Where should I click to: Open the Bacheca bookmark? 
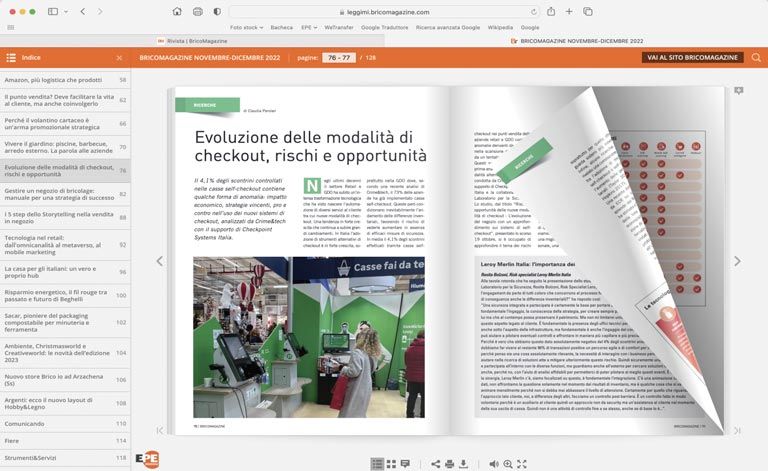pos(282,27)
